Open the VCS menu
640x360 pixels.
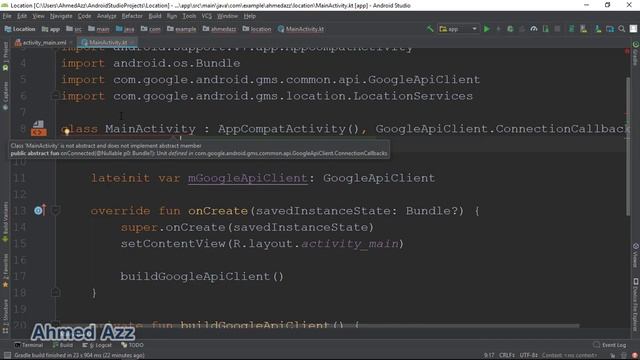[207, 16]
